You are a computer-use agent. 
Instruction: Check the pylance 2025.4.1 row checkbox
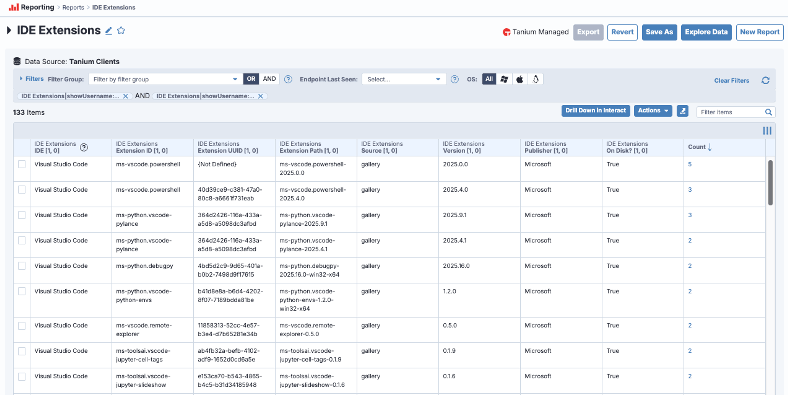(x=22, y=240)
